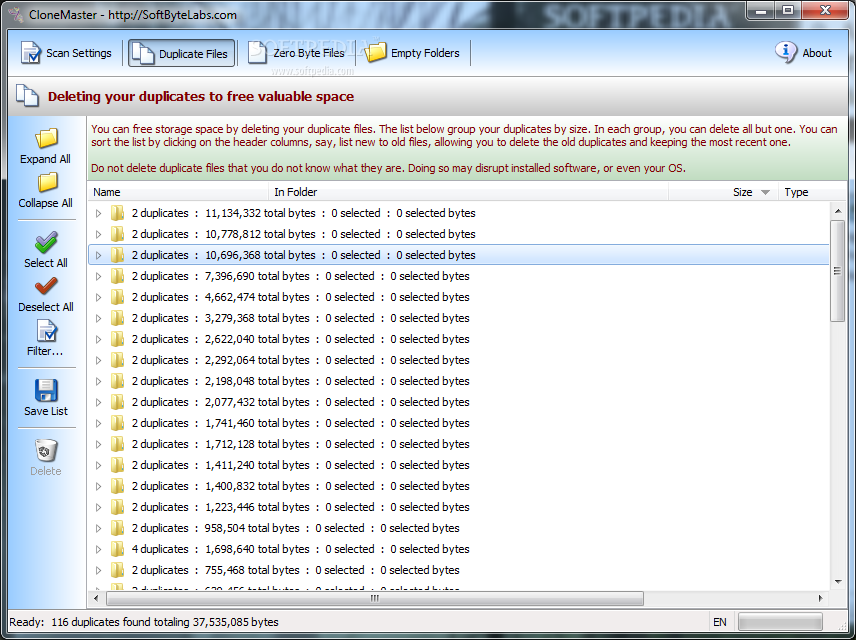Image resolution: width=856 pixels, height=640 pixels.
Task: Expand the 2,198,048 total bytes group
Action: click(x=99, y=382)
